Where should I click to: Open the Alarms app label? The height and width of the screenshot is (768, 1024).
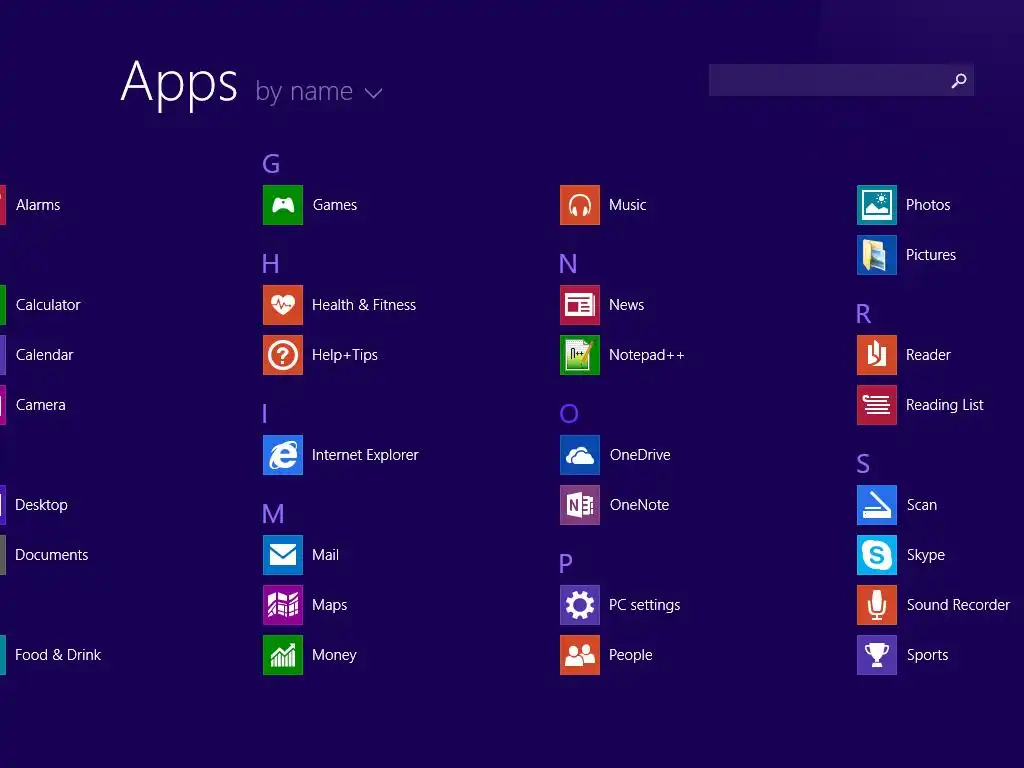coord(38,205)
